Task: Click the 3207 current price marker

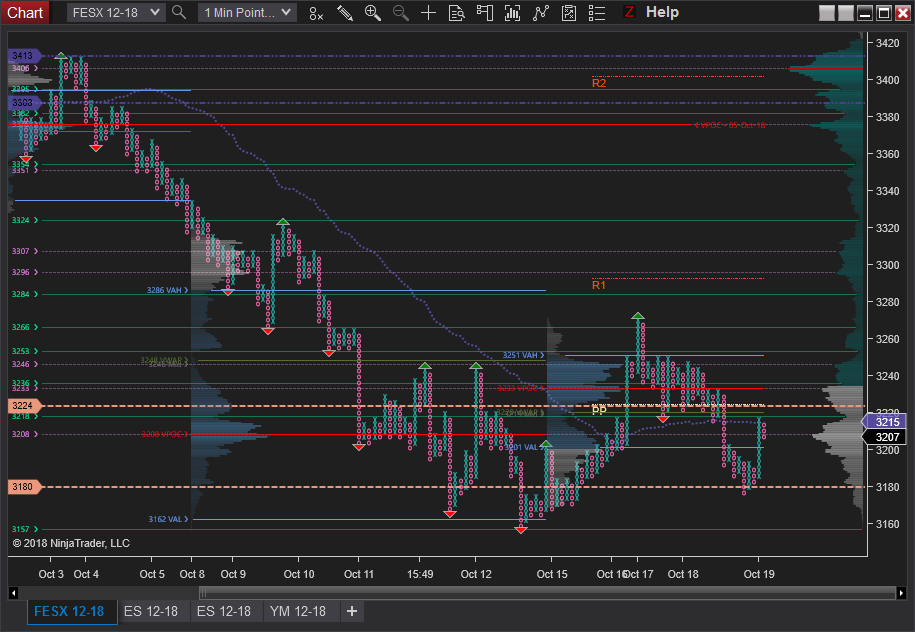Action: coord(885,437)
